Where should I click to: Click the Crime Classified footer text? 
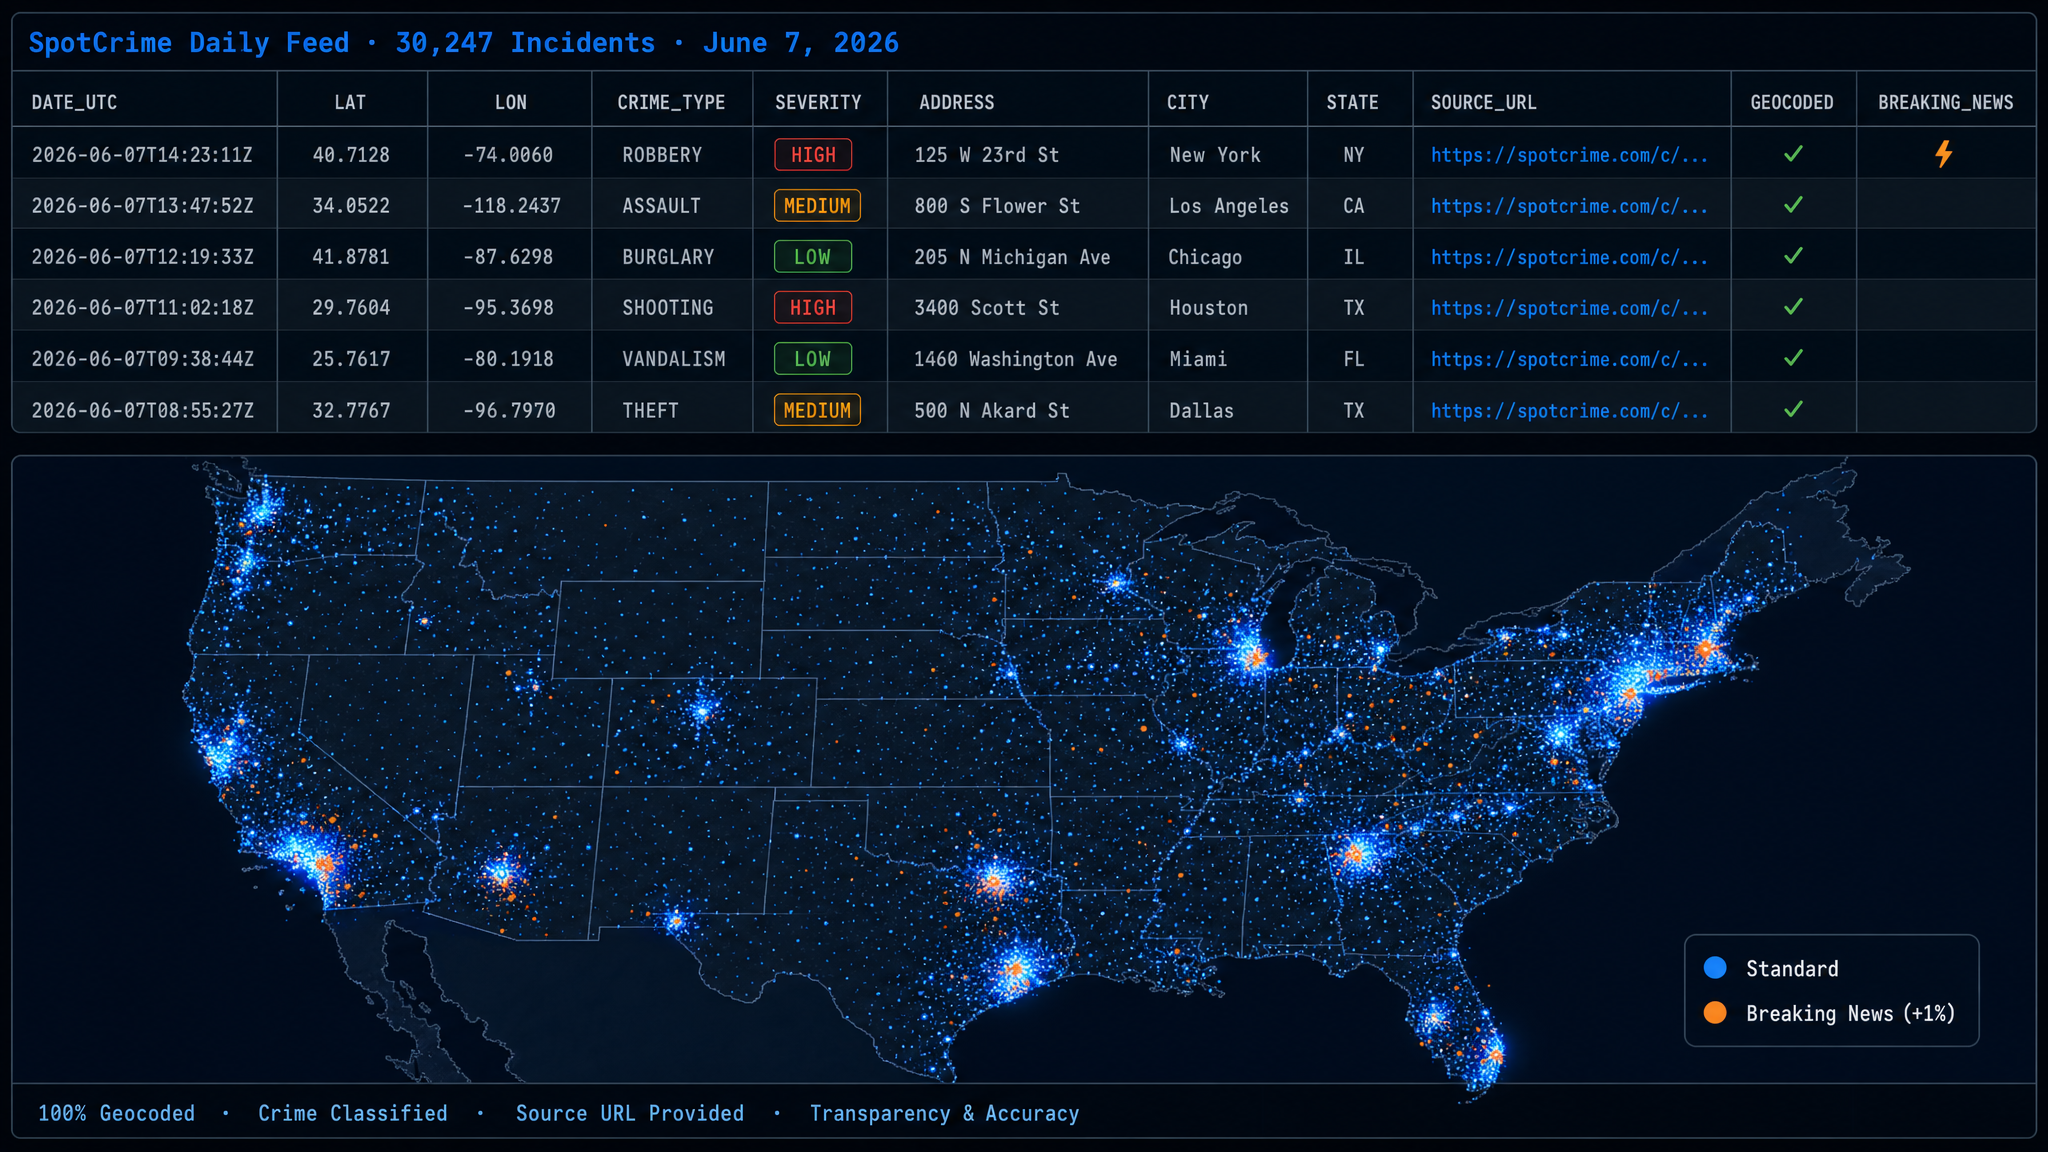[x=352, y=1113]
